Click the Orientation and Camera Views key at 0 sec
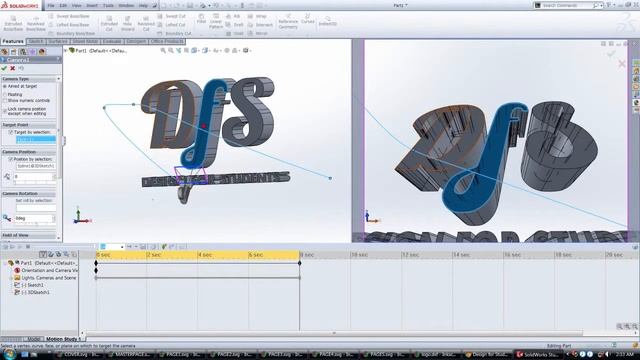 pos(96,270)
